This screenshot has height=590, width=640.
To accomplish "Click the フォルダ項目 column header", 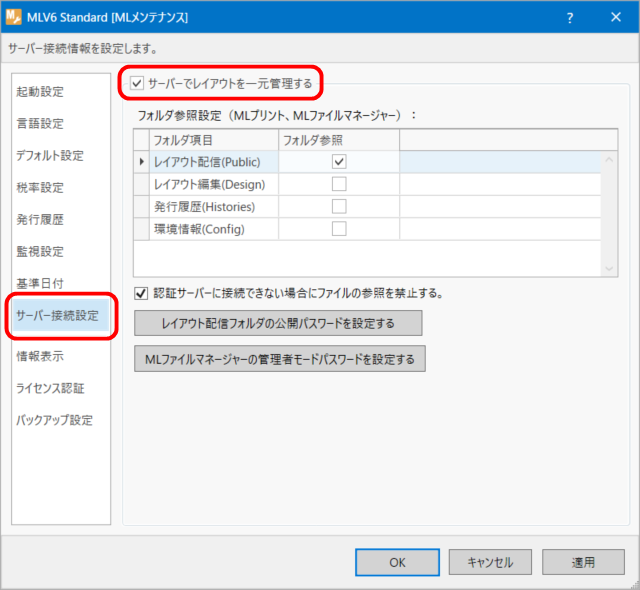I will point(214,140).
